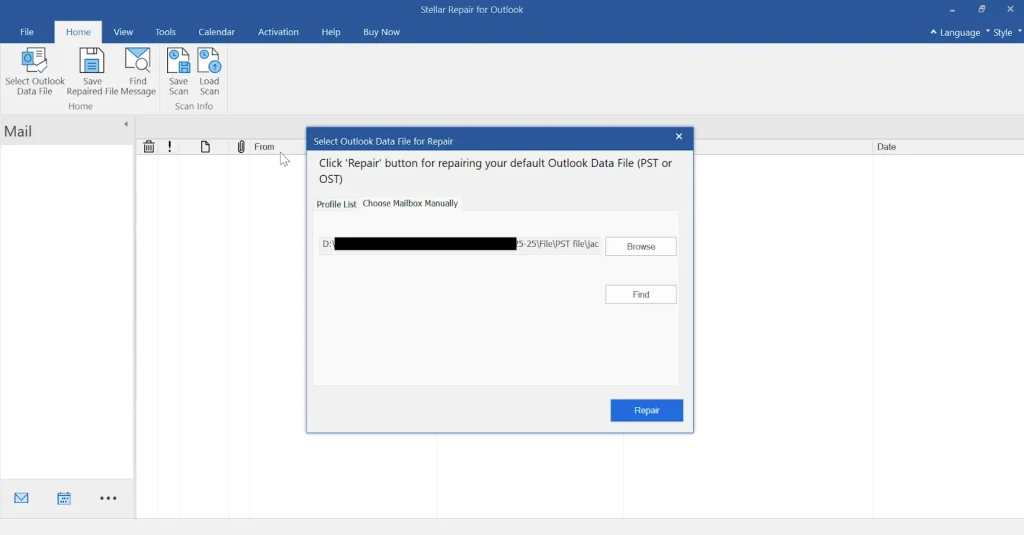1024x535 pixels.
Task: Open the Activation ribbon tab
Action: point(278,32)
